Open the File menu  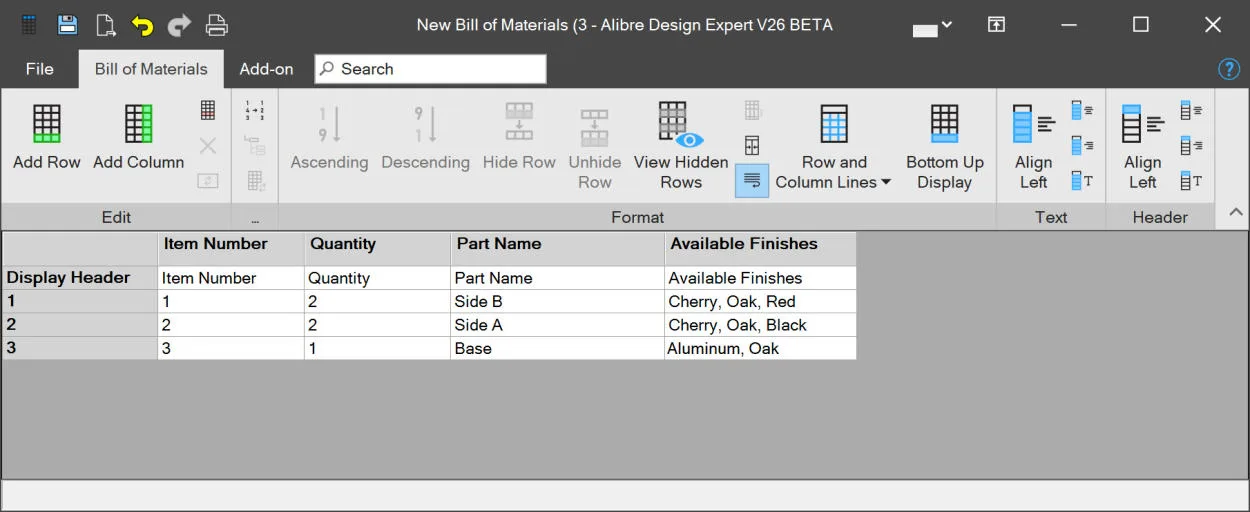point(40,69)
